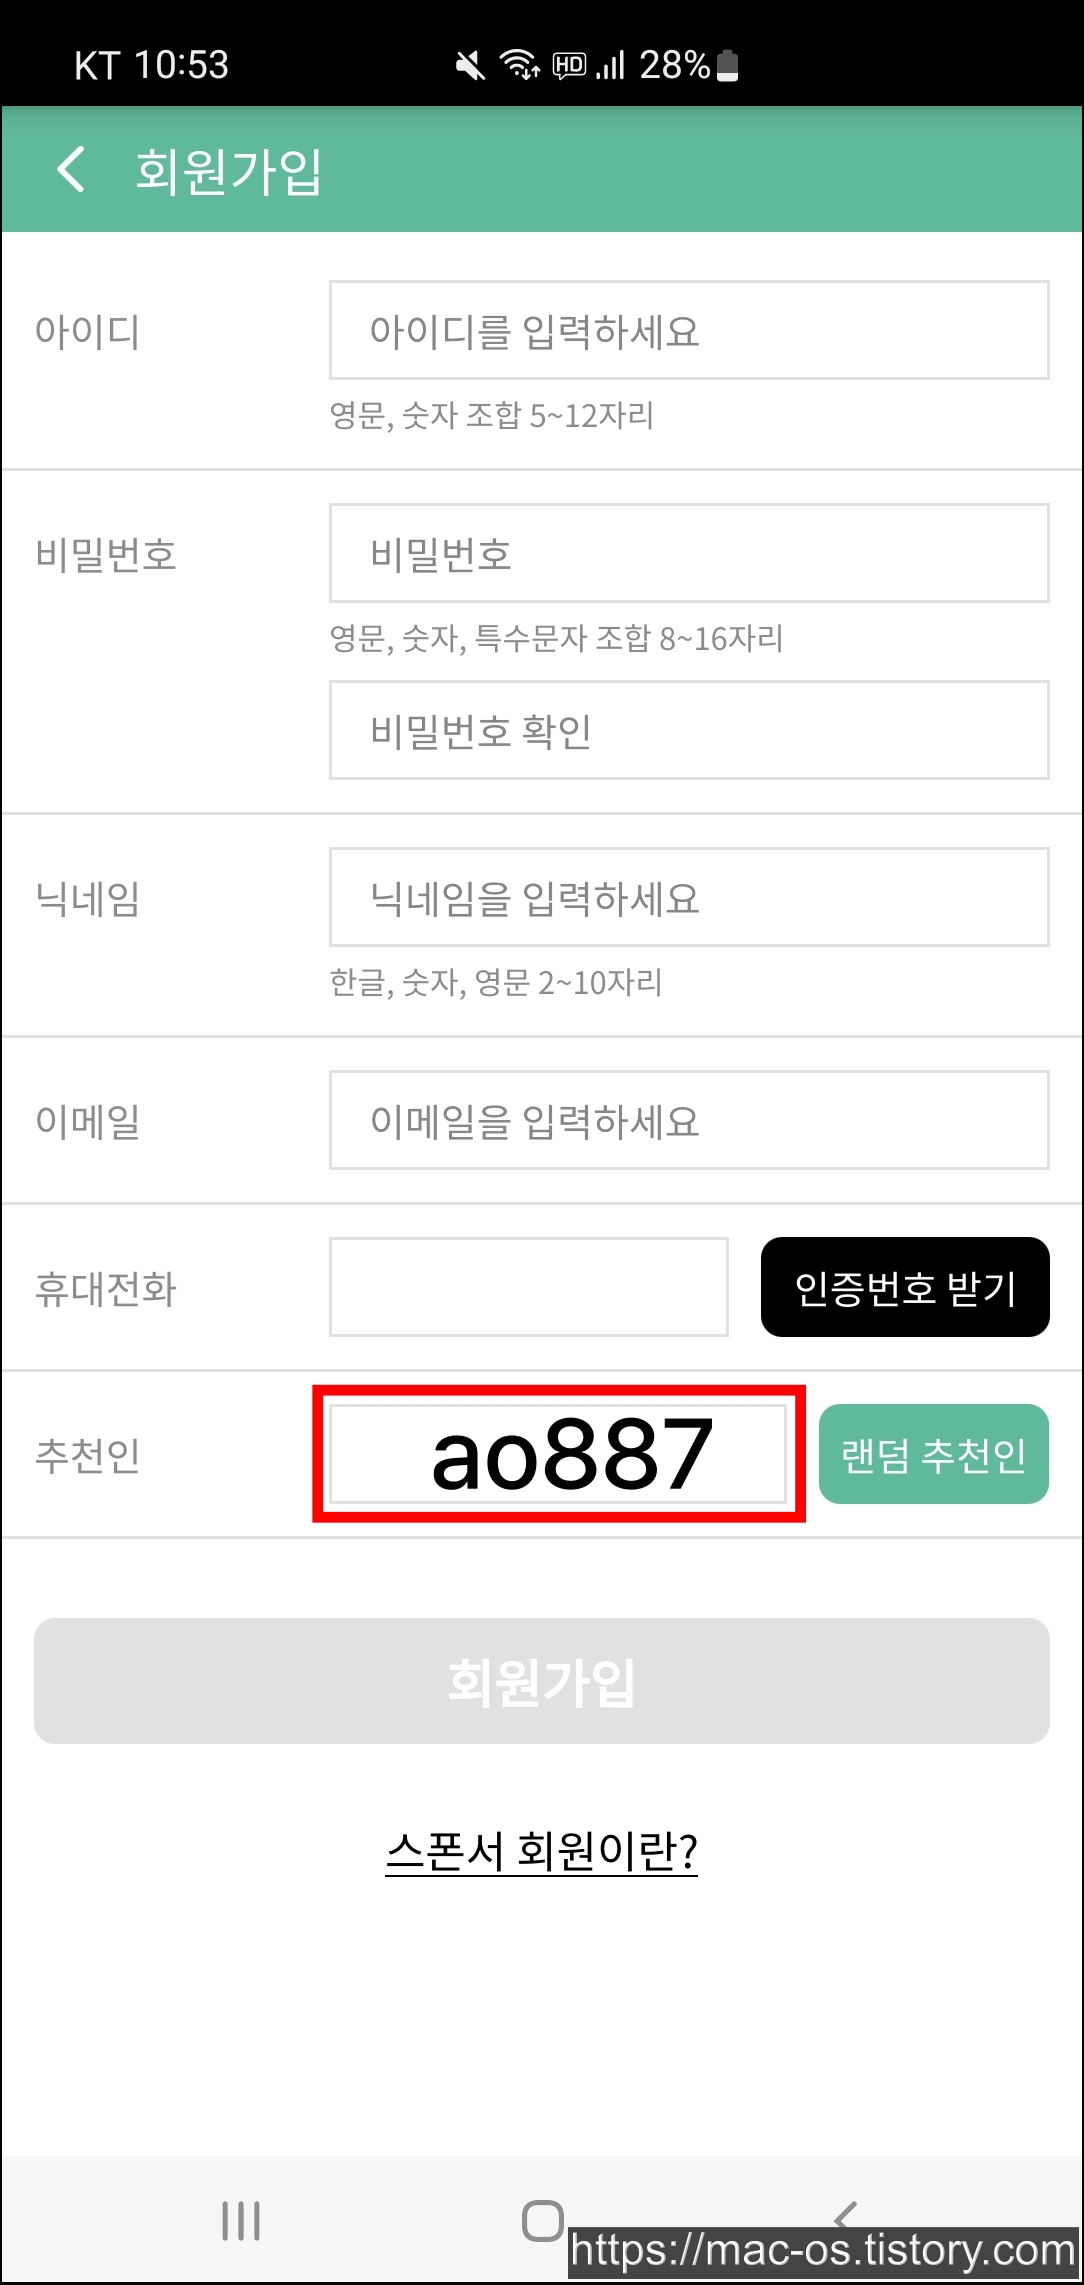Tap the battery icon in status bar
The image size is (1084, 2285).
(x=728, y=65)
